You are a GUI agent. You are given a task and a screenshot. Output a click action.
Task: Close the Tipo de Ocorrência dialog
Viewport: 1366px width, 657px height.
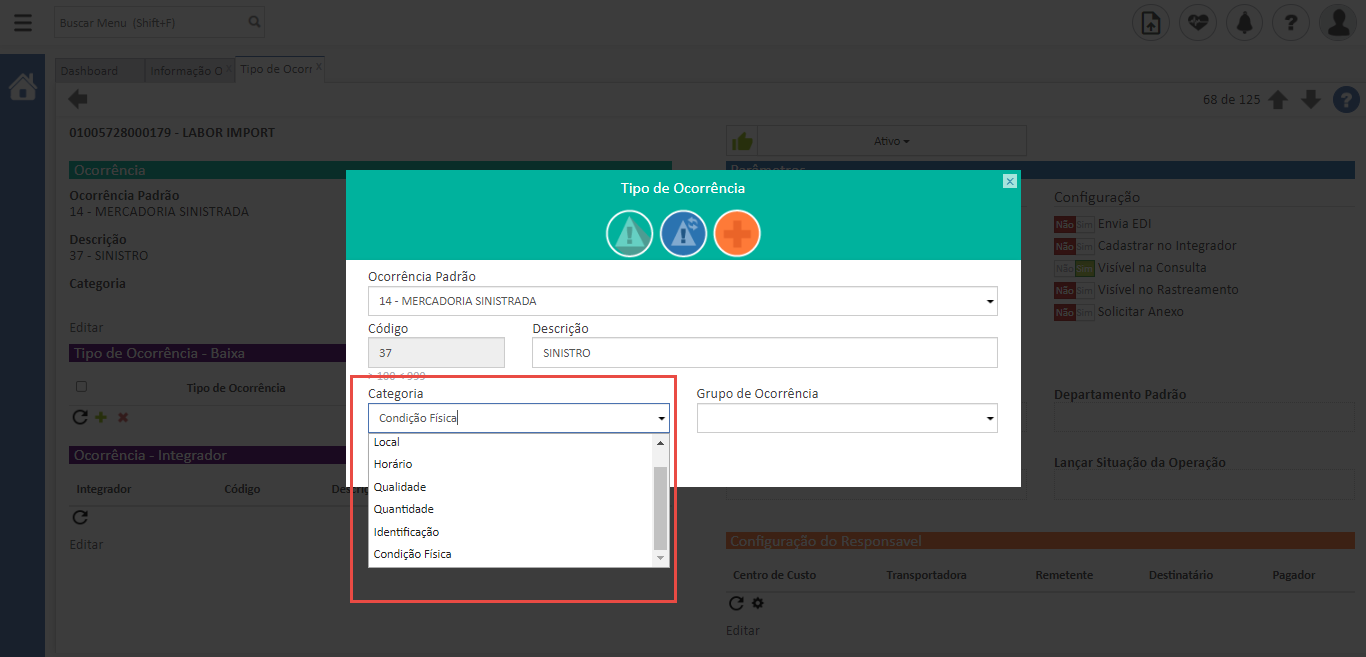pos(1010,181)
